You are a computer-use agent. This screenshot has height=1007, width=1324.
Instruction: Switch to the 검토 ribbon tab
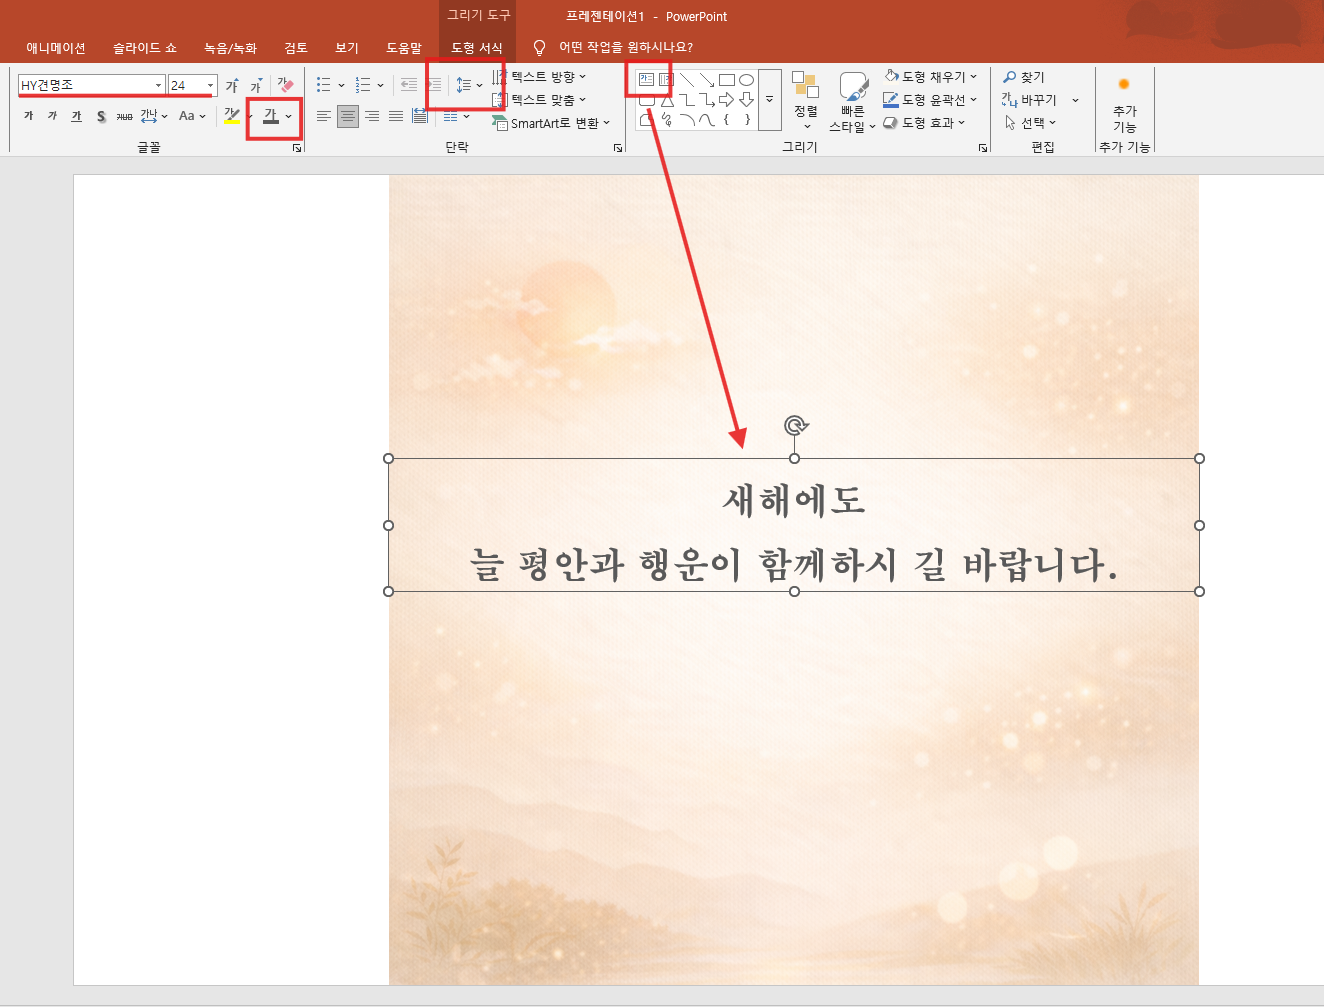coord(295,47)
